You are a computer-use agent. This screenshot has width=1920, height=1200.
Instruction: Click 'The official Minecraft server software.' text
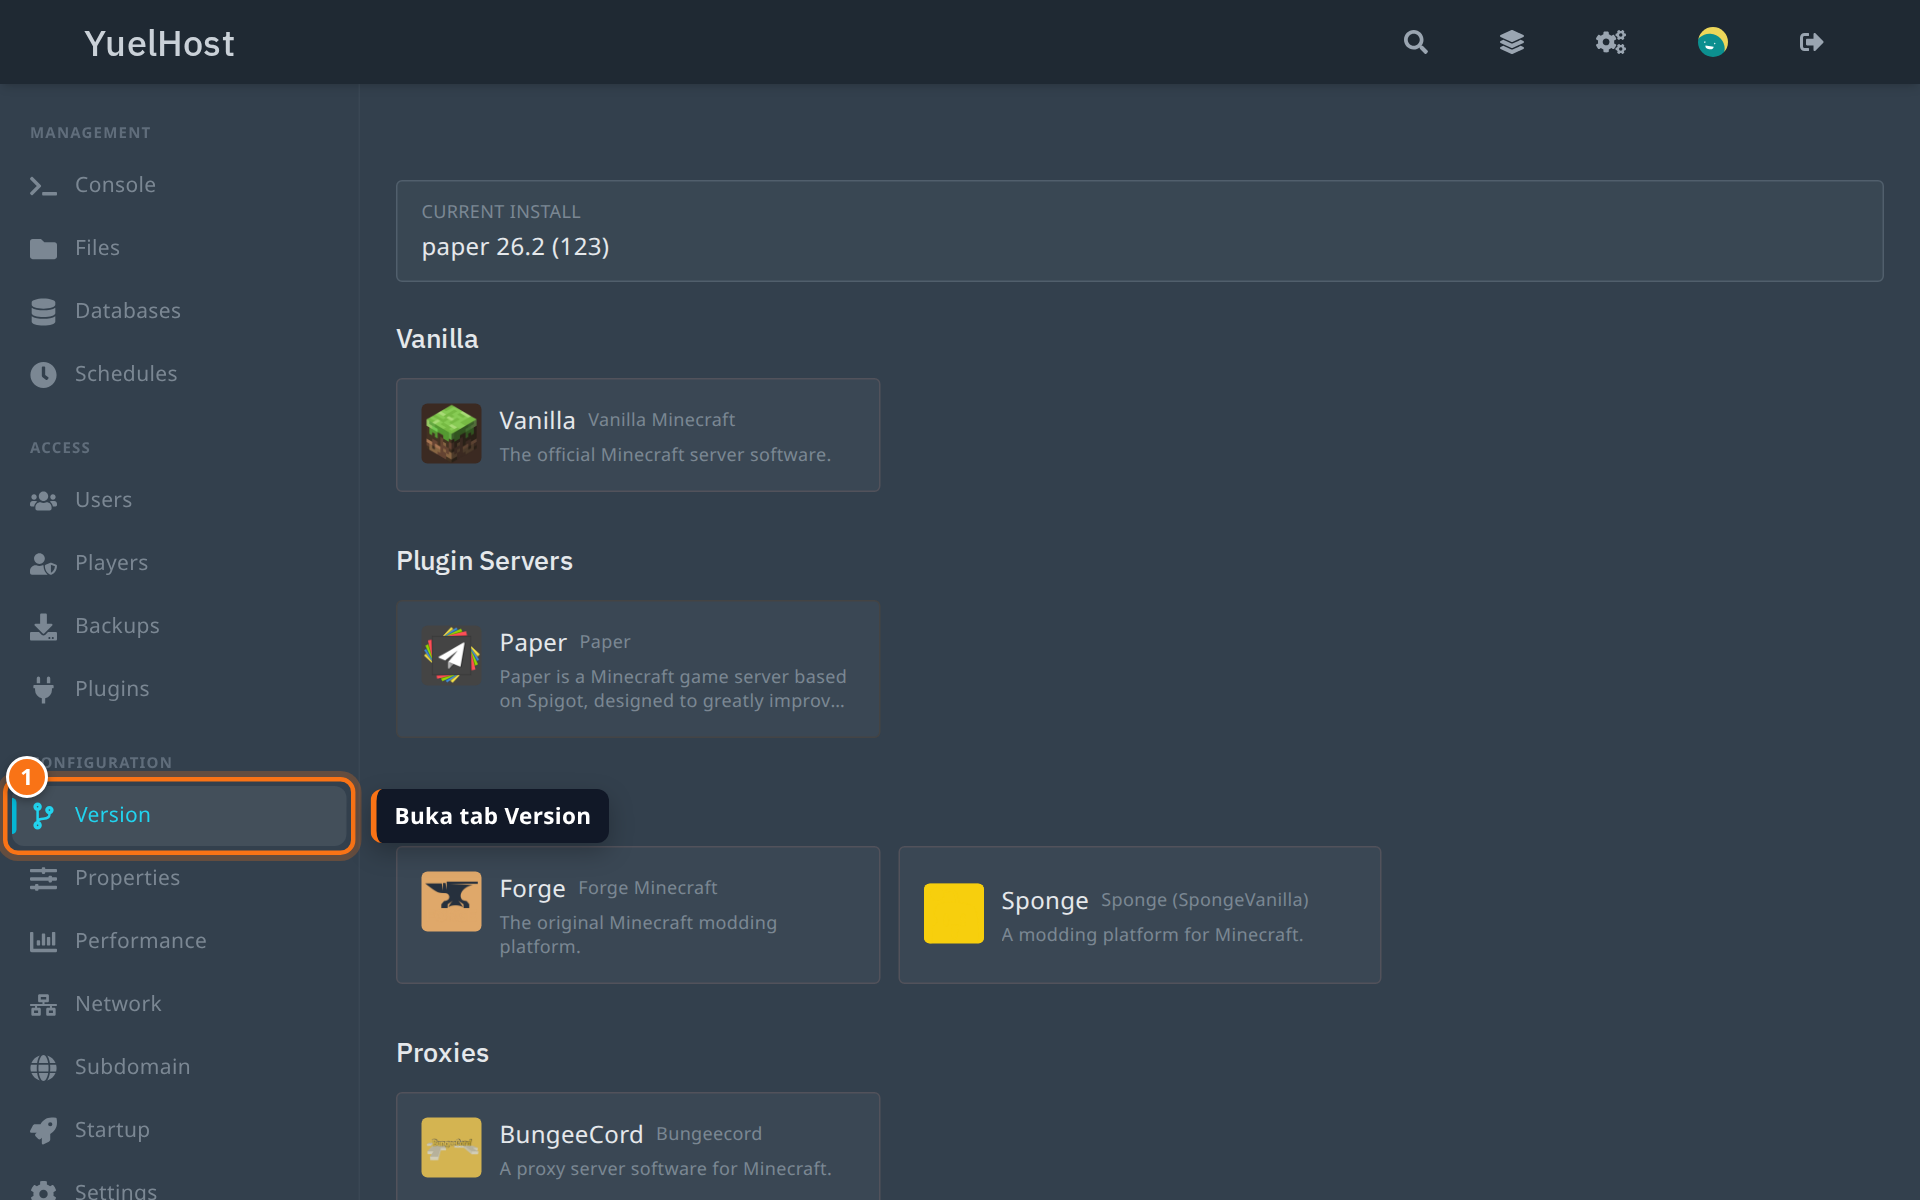[665, 455]
